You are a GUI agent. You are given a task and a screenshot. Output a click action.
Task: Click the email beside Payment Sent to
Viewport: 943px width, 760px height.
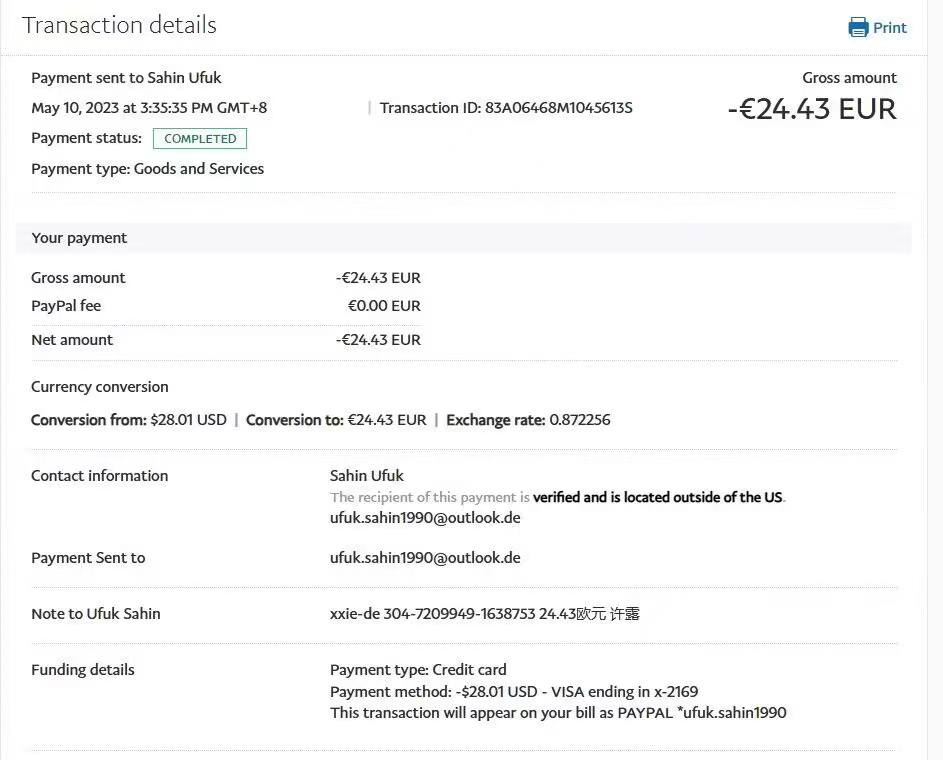click(x=425, y=558)
